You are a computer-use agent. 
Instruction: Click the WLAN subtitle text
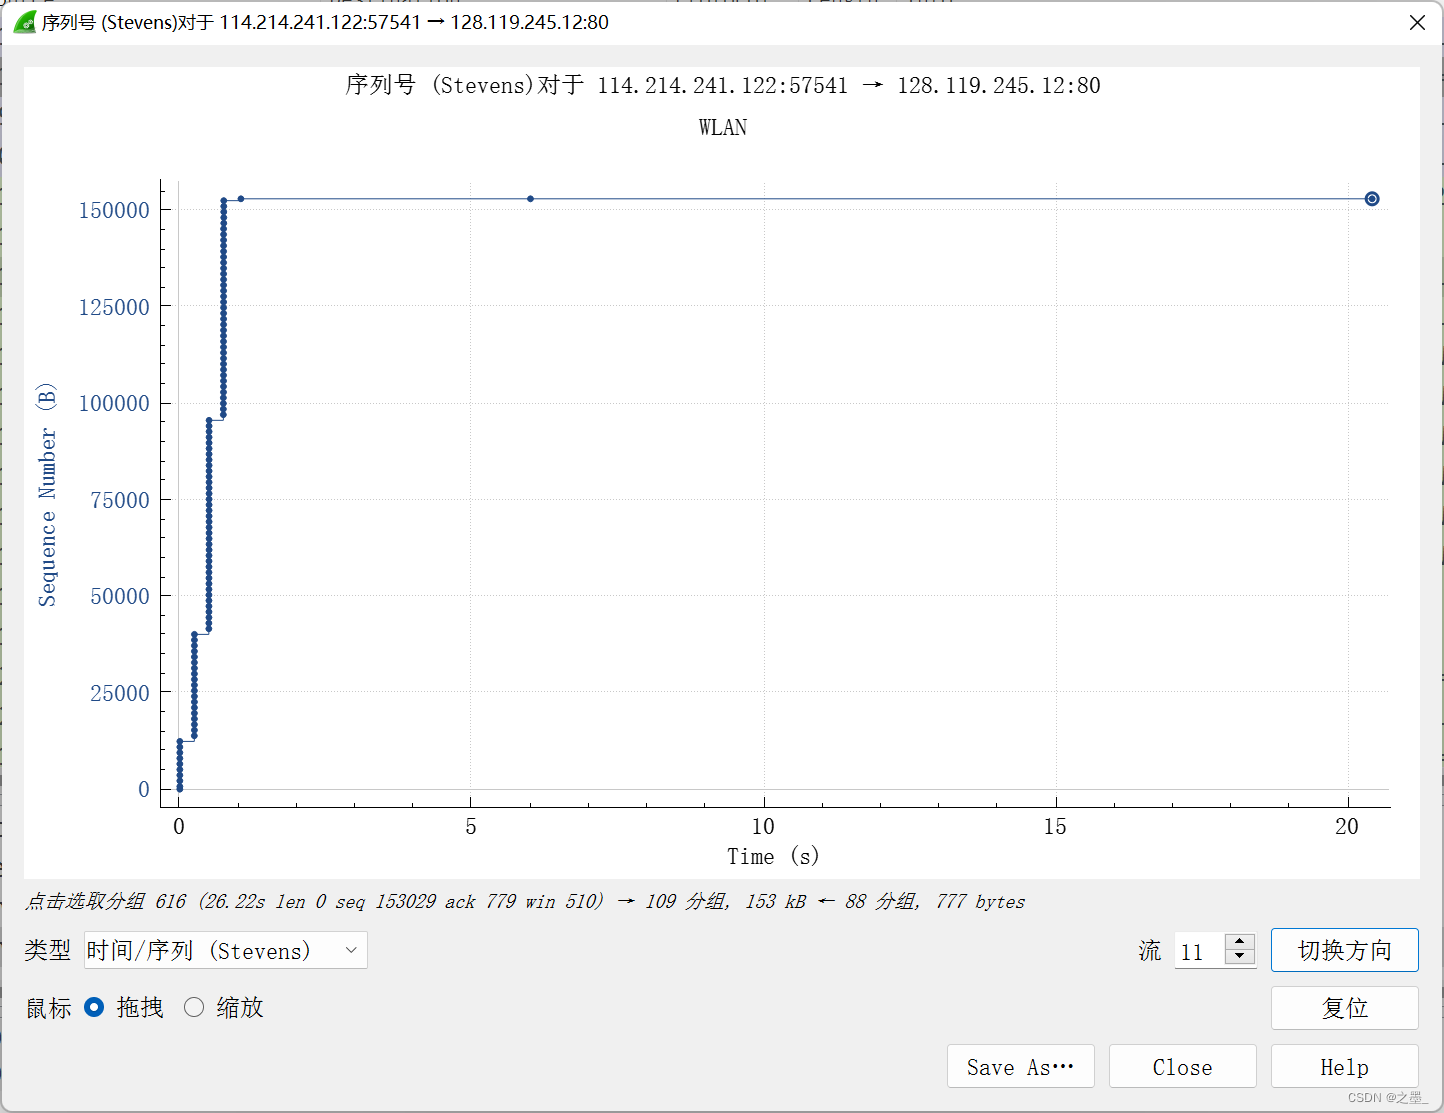click(x=723, y=127)
